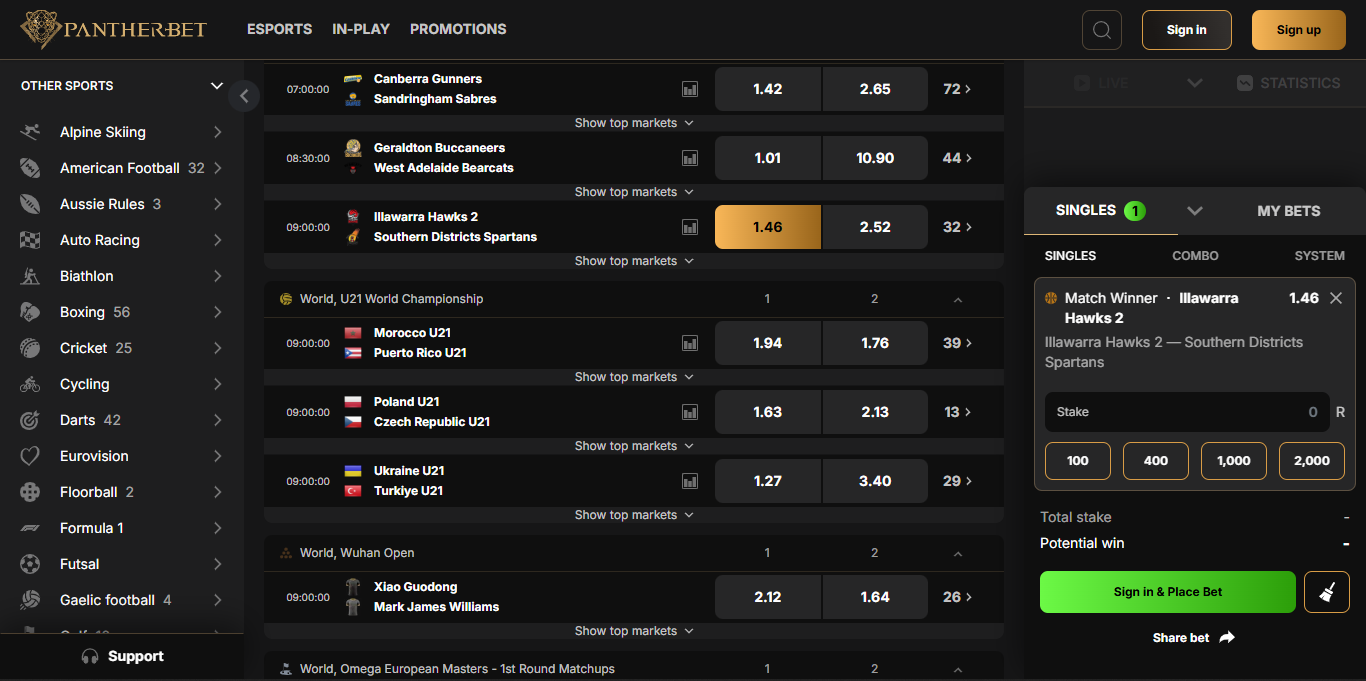Open the search magnifier in the top bar
The image size is (1366, 681).
pyautogui.click(x=1101, y=29)
